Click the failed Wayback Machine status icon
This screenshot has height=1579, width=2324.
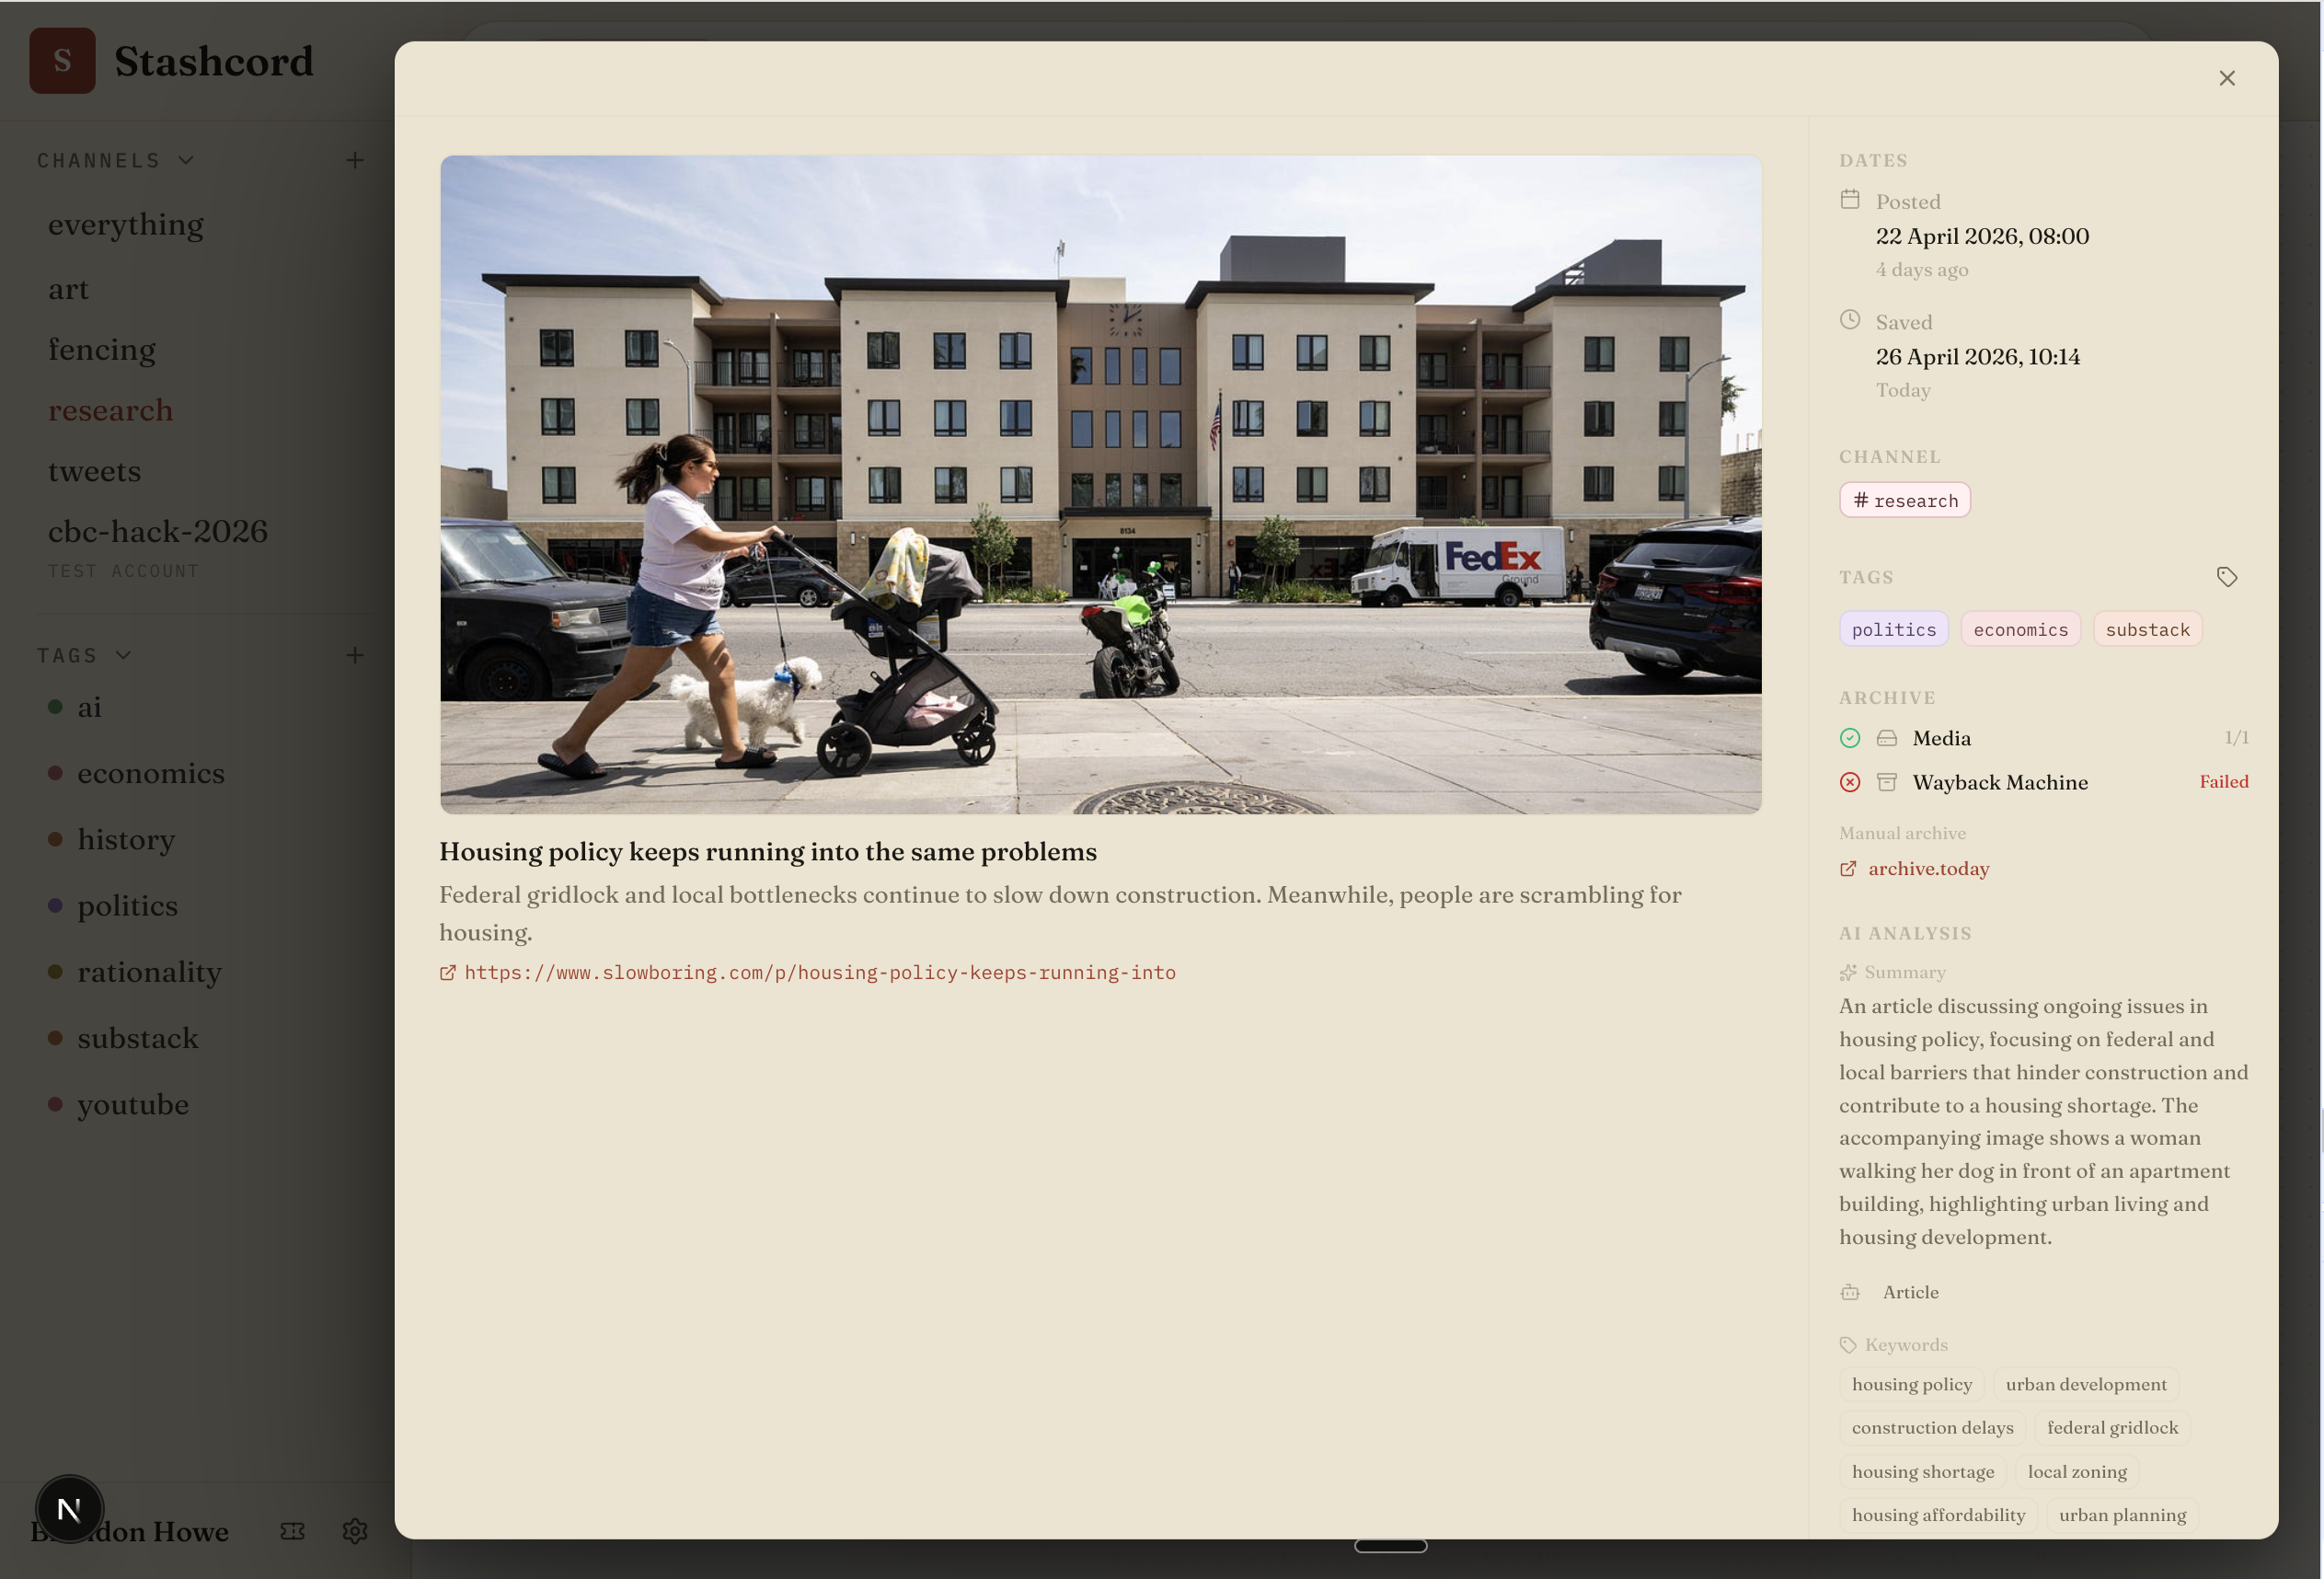1850,782
